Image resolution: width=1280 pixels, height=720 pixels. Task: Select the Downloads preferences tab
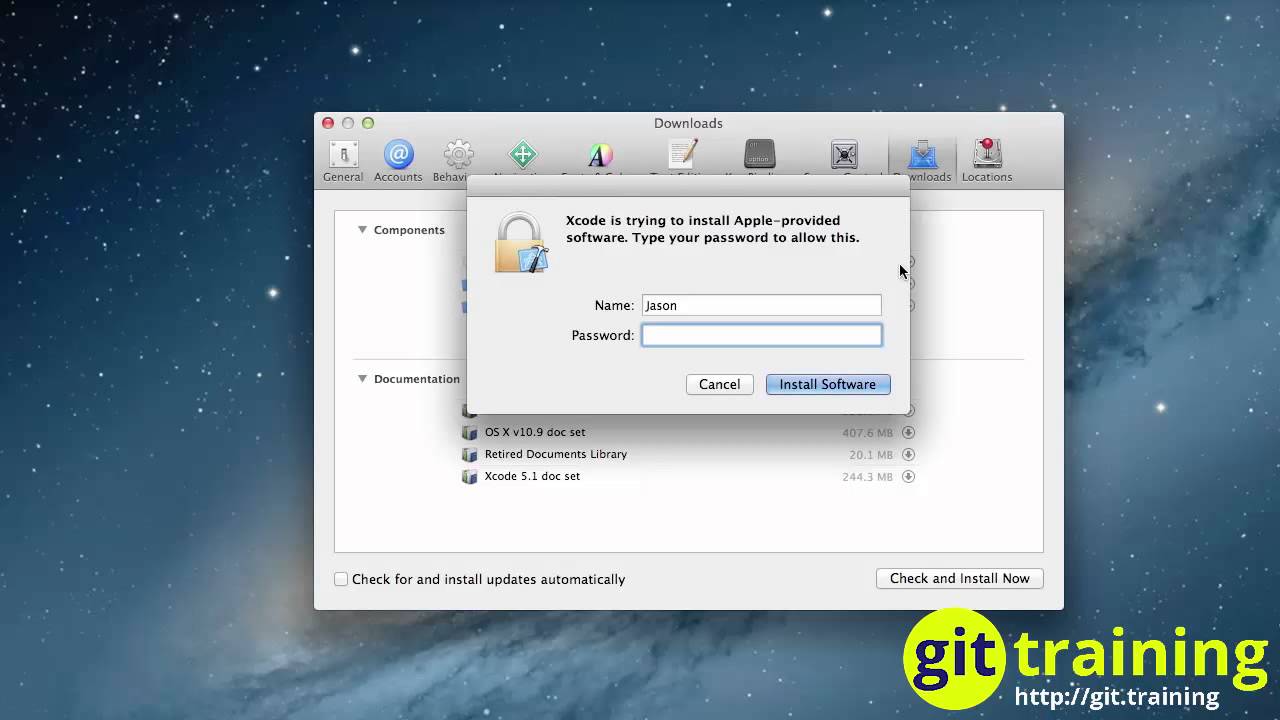tap(922, 161)
